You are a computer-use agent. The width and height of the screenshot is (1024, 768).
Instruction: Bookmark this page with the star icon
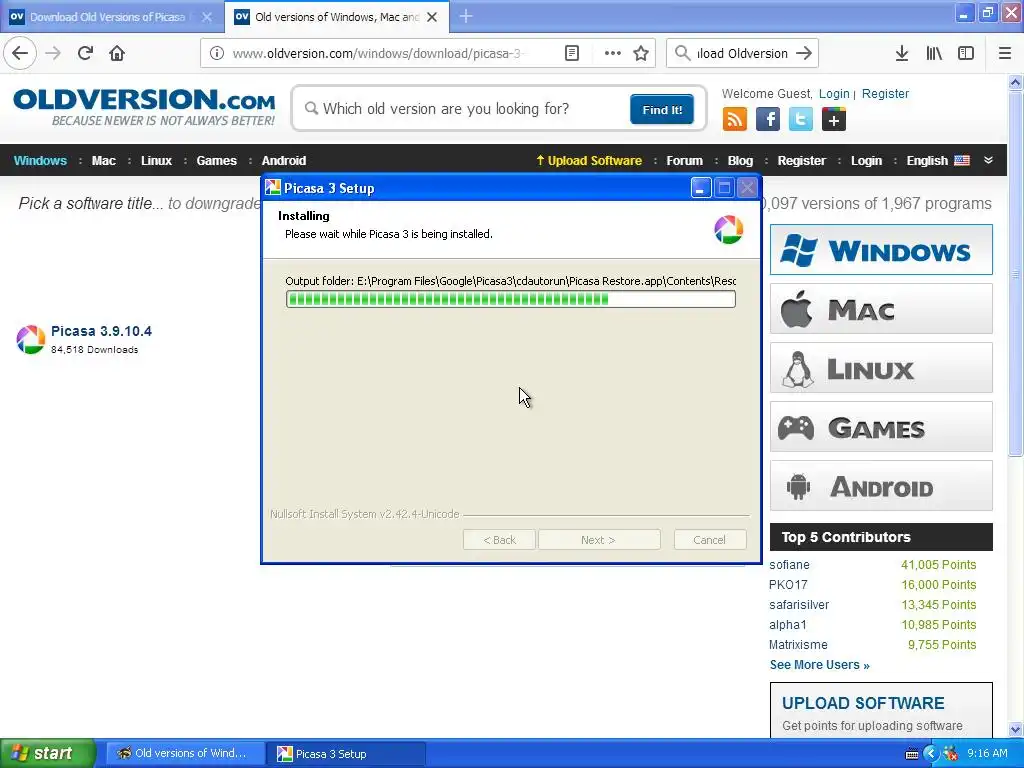pos(641,53)
